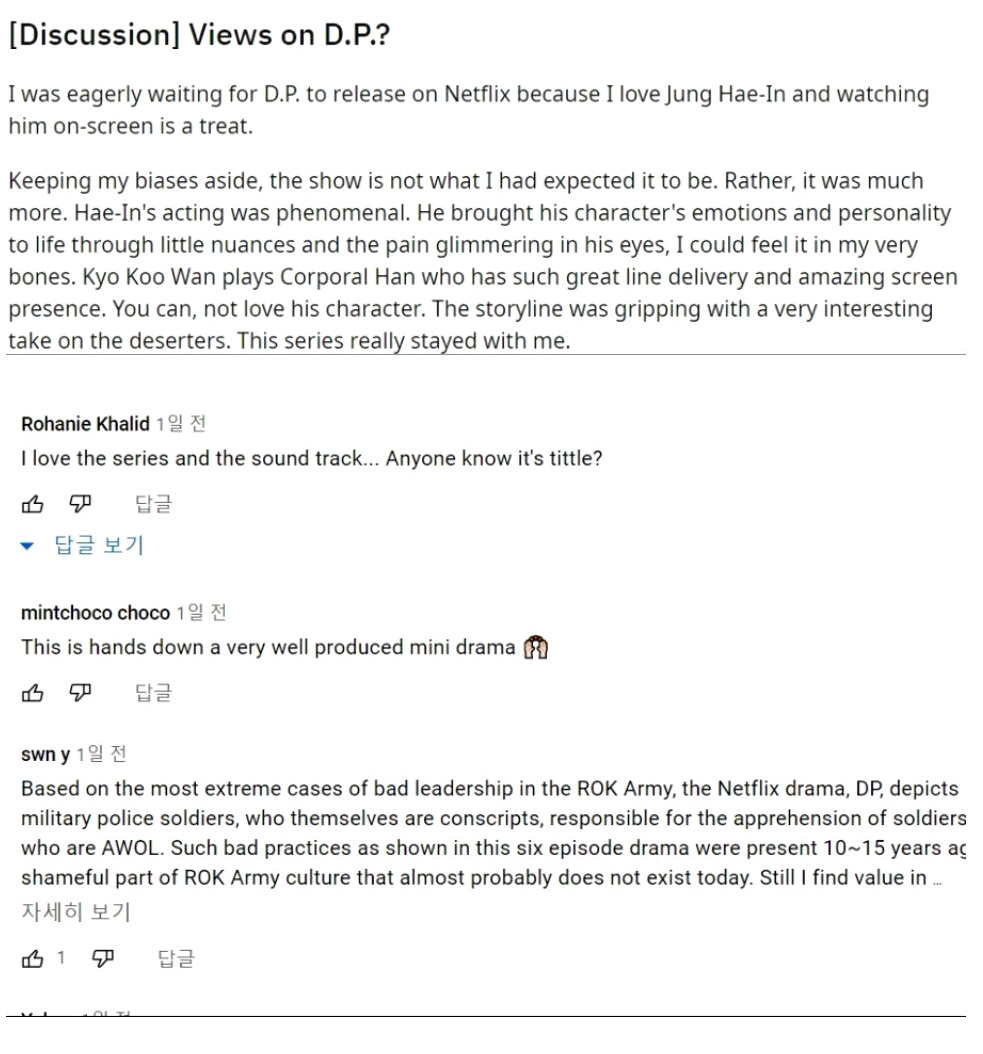The height and width of the screenshot is (1054, 983).
Task: Click the 1일 전 timestamp beside Rohanie Khalid
Action: [x=181, y=425]
